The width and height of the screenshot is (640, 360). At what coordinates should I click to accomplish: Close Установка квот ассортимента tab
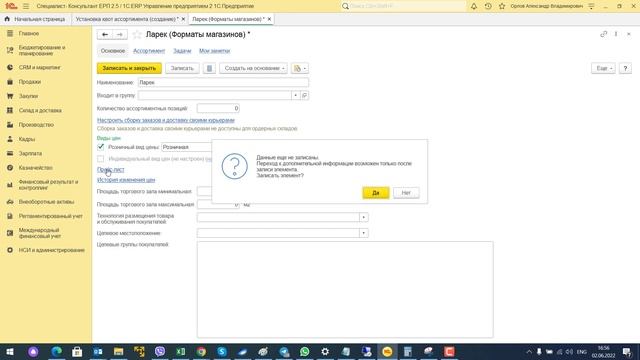183,19
